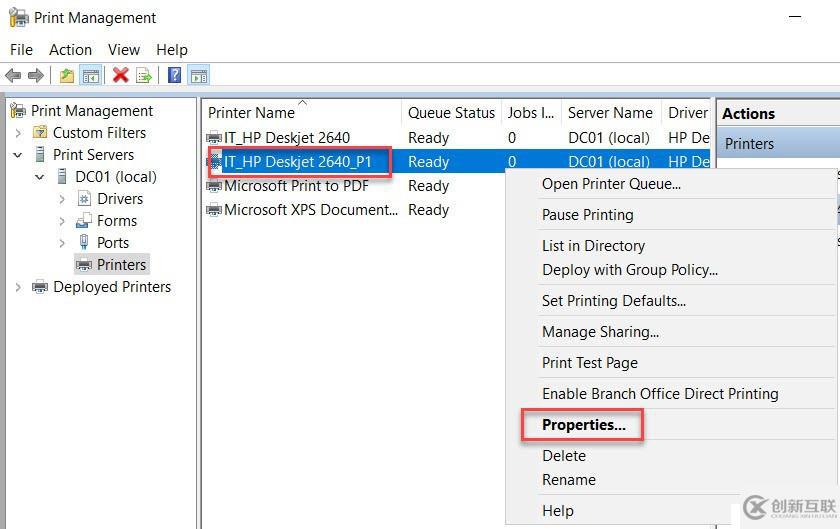This screenshot has width=840, height=529.
Task: Expand the Deployed Printers tree node
Action: point(18,287)
